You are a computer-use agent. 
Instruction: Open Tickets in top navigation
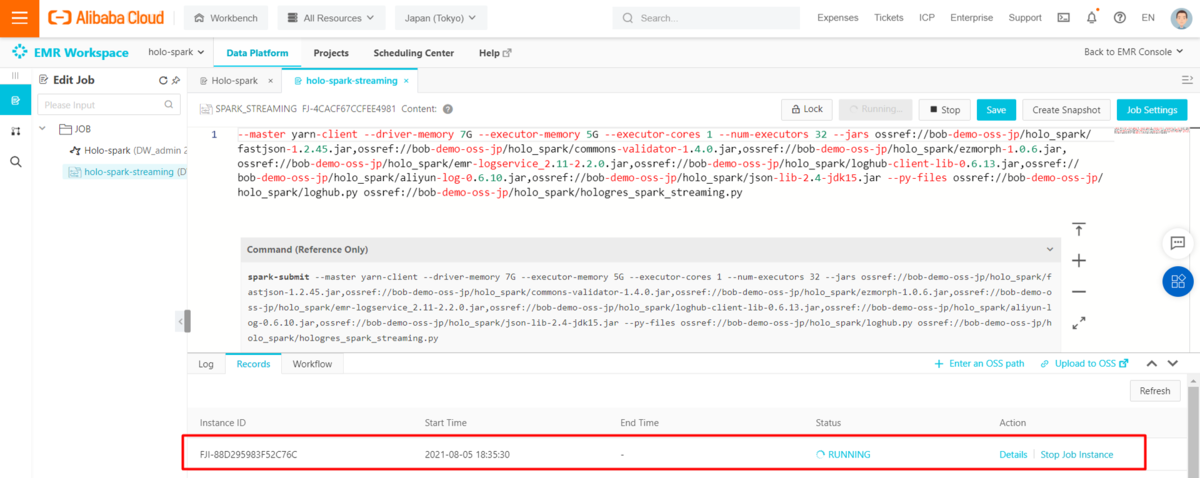pyautogui.click(x=888, y=18)
